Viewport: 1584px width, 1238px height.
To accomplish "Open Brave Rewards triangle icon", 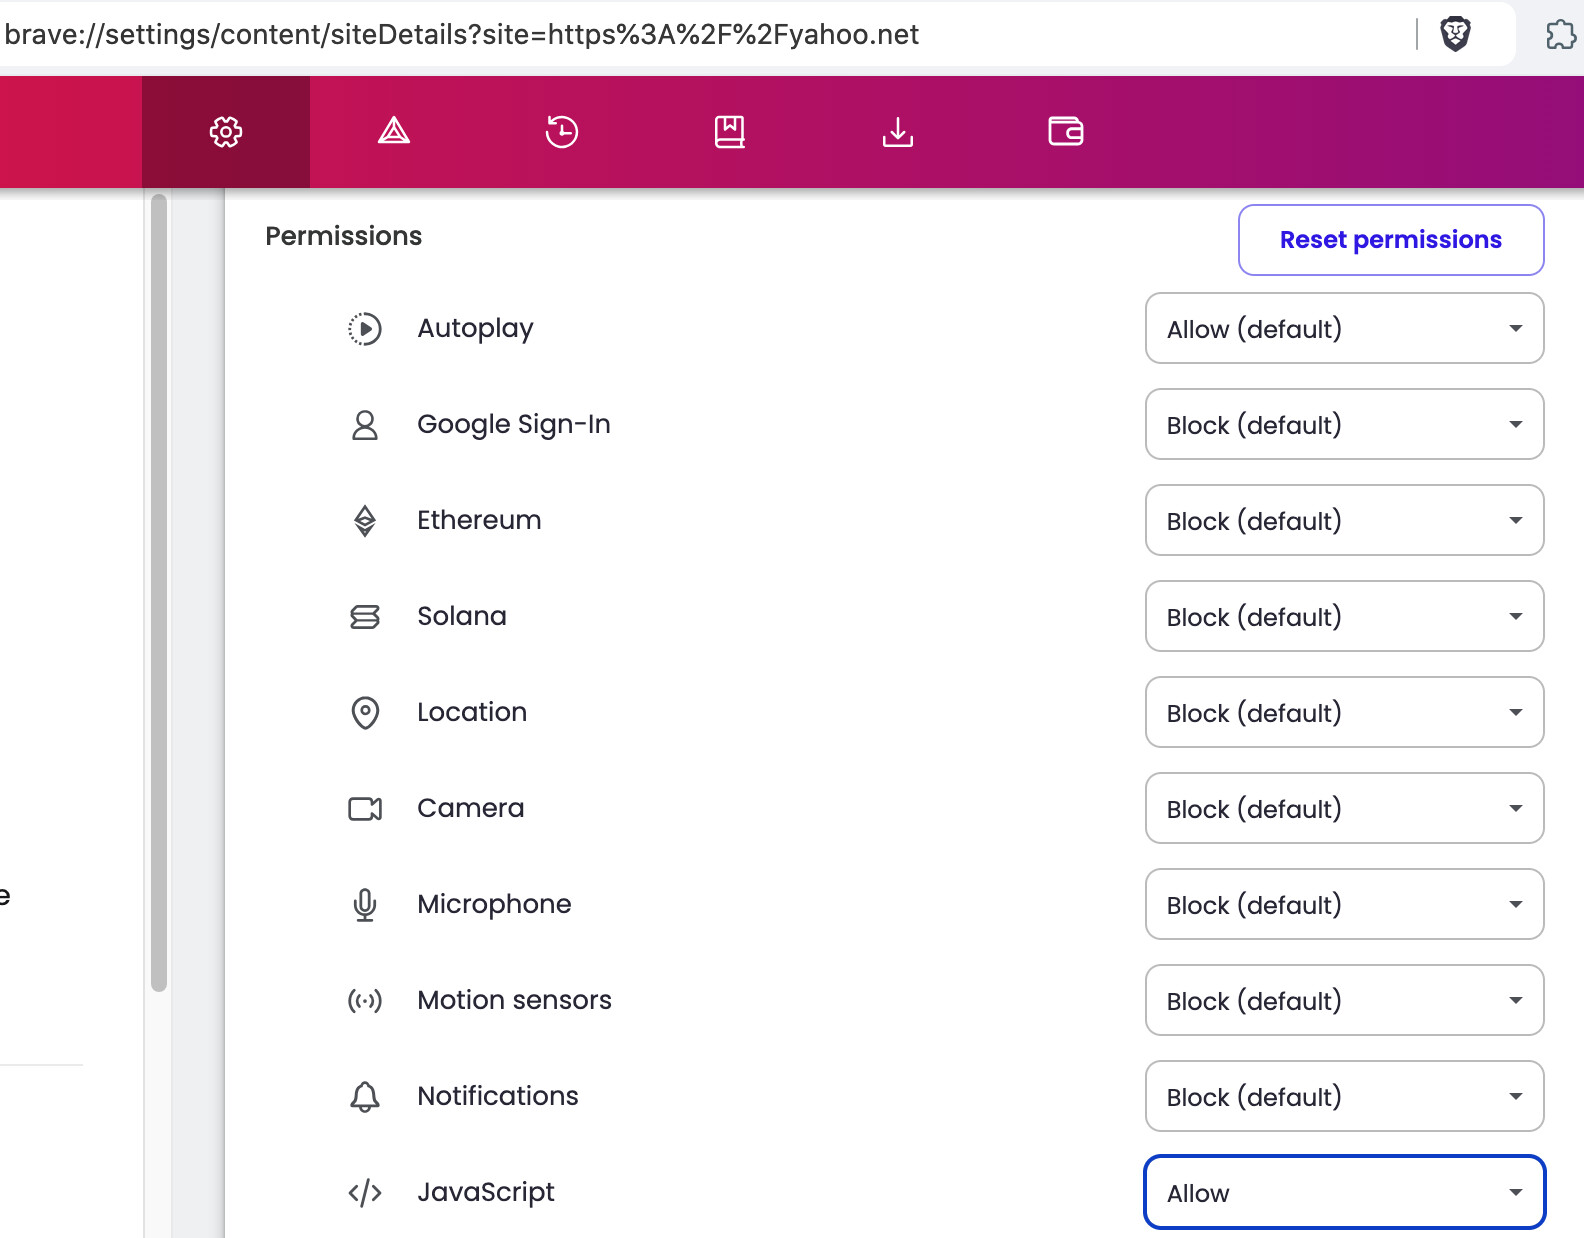I will pos(394,132).
